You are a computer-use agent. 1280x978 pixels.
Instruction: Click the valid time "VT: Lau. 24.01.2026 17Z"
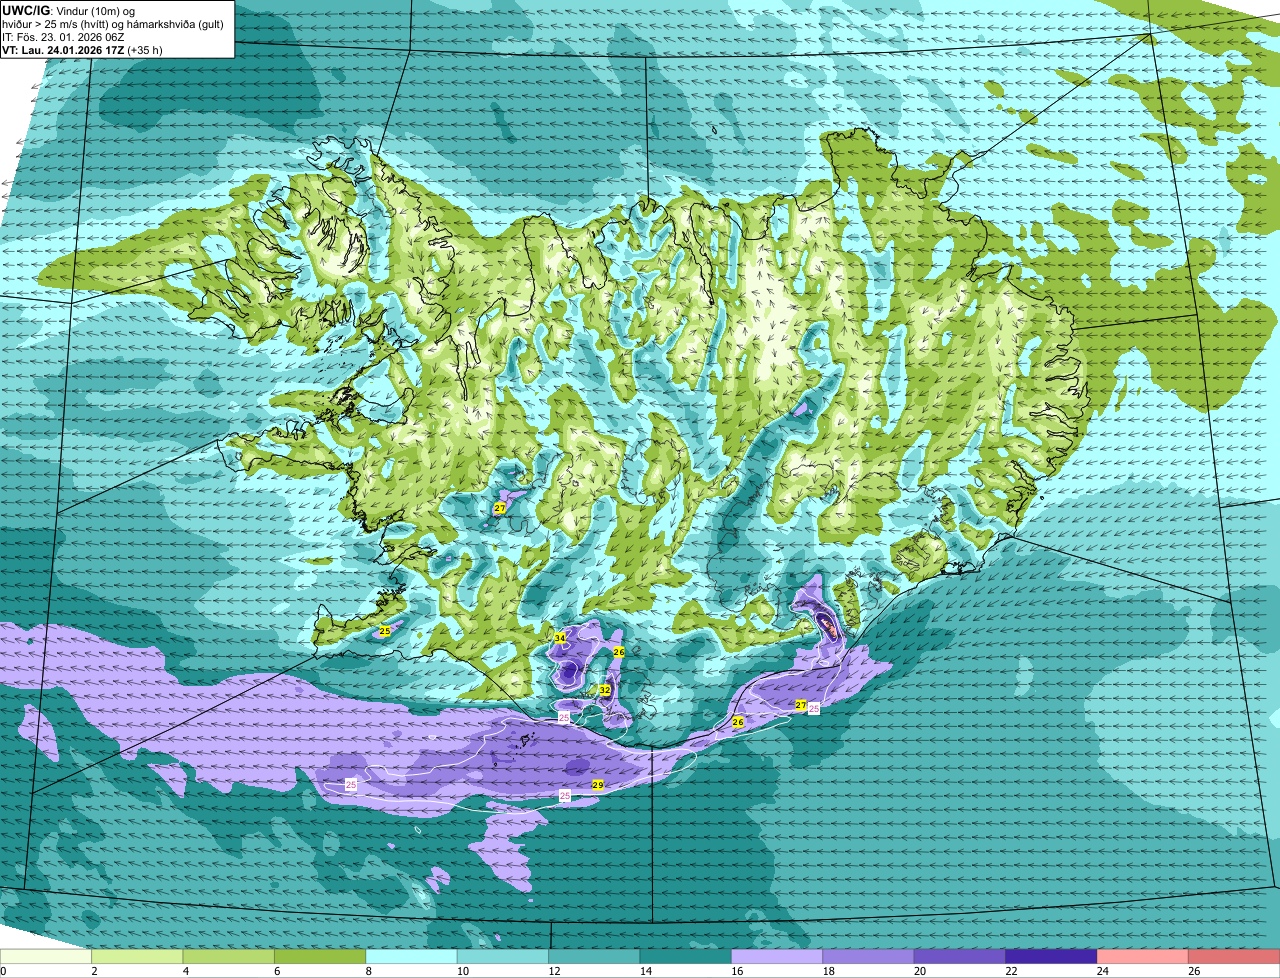click(62, 49)
